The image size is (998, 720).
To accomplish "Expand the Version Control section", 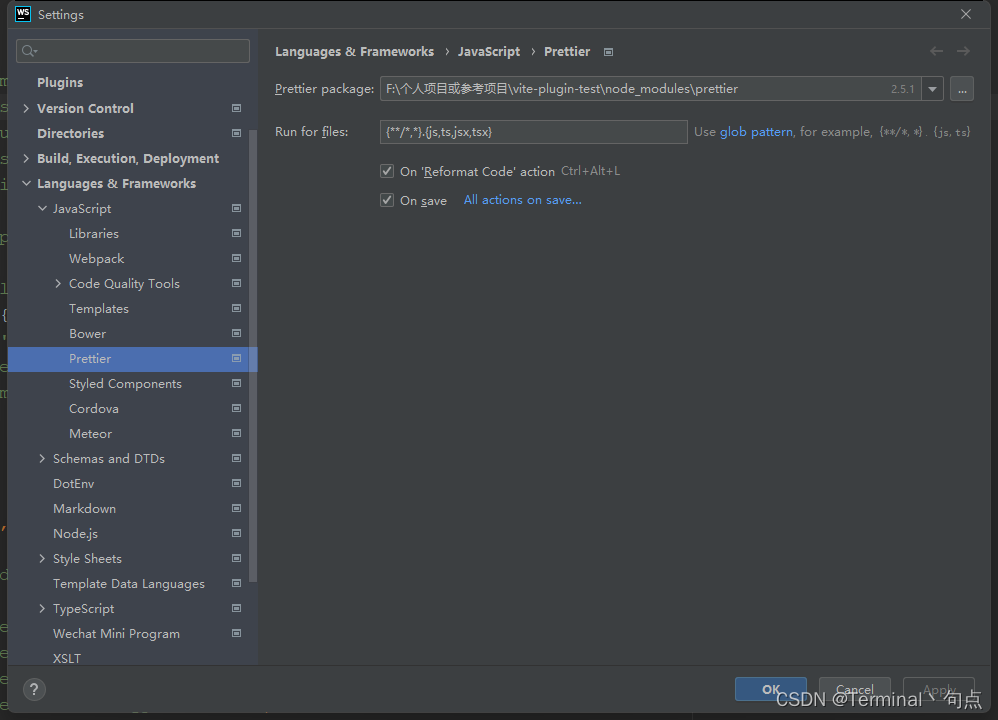I will 26,108.
